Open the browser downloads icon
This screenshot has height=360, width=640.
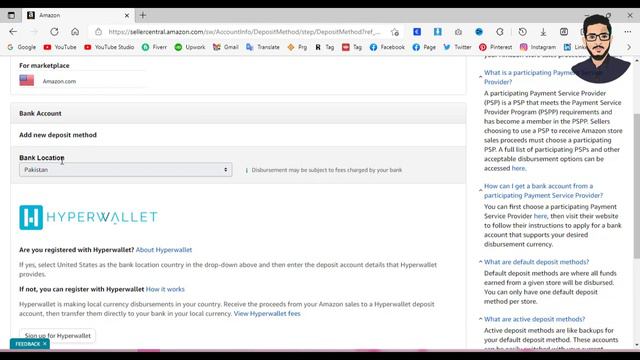tap(543, 32)
